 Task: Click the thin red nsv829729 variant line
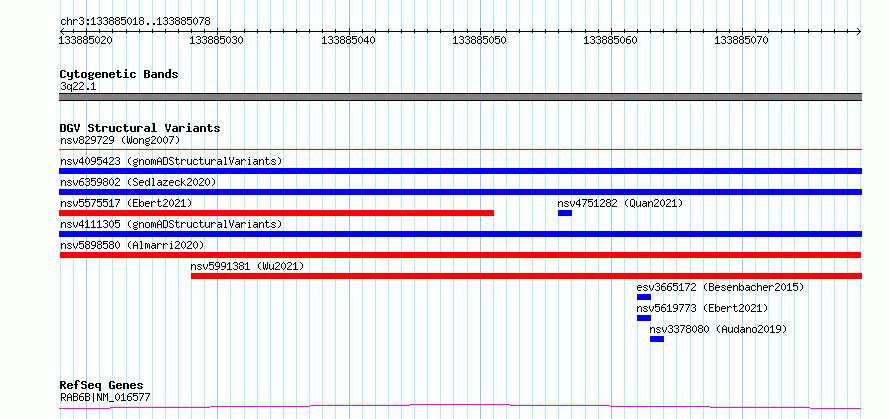(x=460, y=149)
